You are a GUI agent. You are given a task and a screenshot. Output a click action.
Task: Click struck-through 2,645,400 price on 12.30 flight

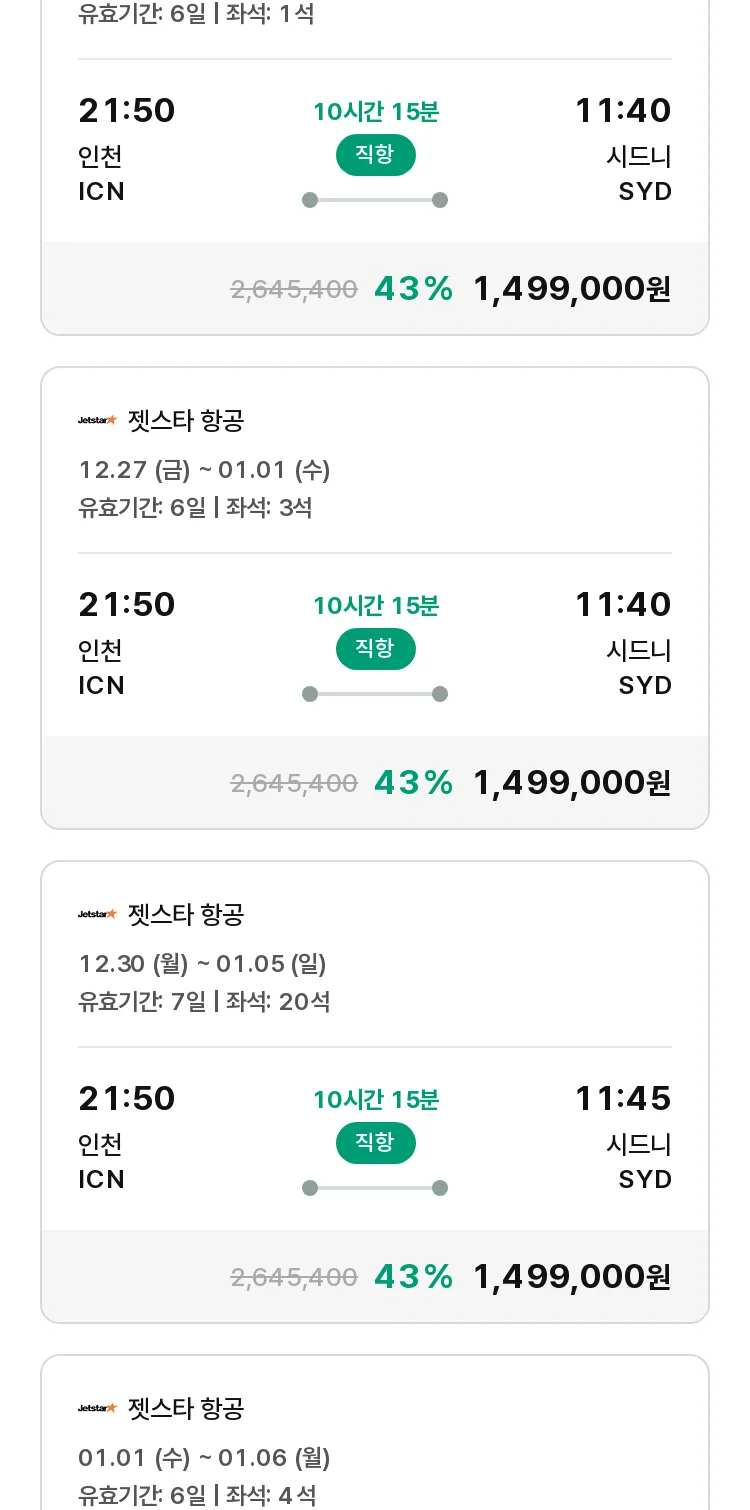294,1277
